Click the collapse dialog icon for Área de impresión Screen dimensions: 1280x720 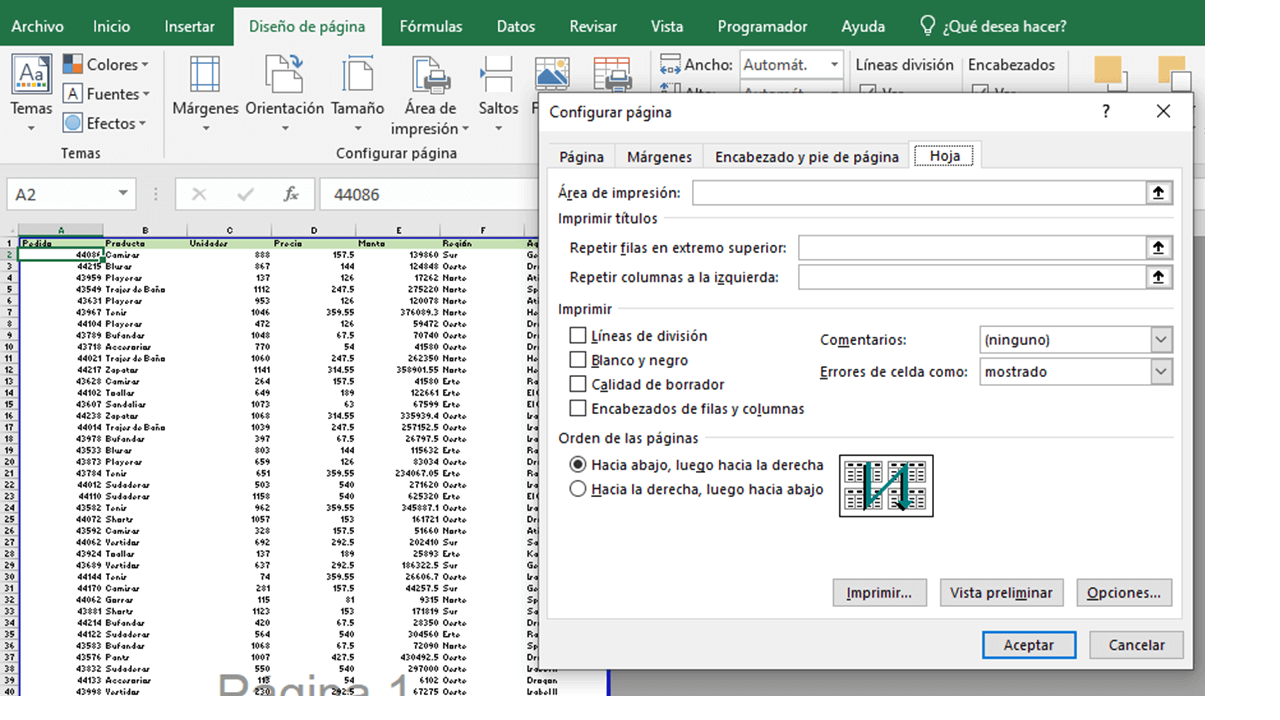(x=1159, y=192)
